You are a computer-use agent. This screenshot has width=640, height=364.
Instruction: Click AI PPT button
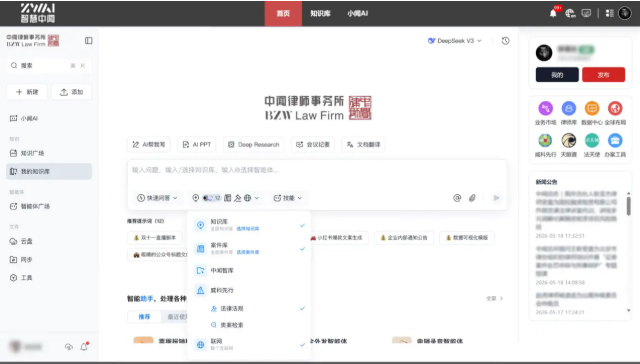point(197,144)
